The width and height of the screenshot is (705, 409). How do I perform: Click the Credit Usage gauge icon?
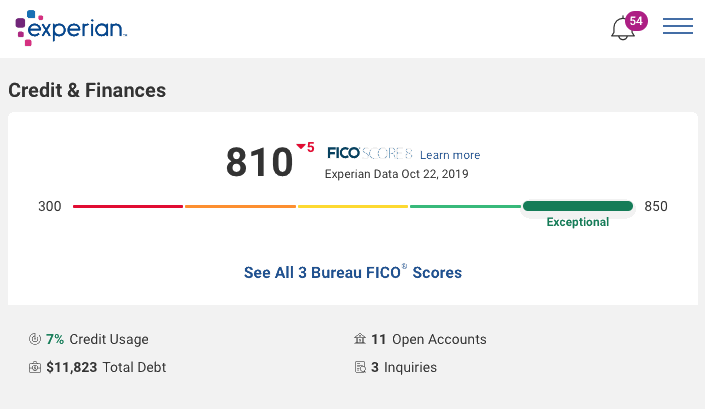[x=35, y=339]
